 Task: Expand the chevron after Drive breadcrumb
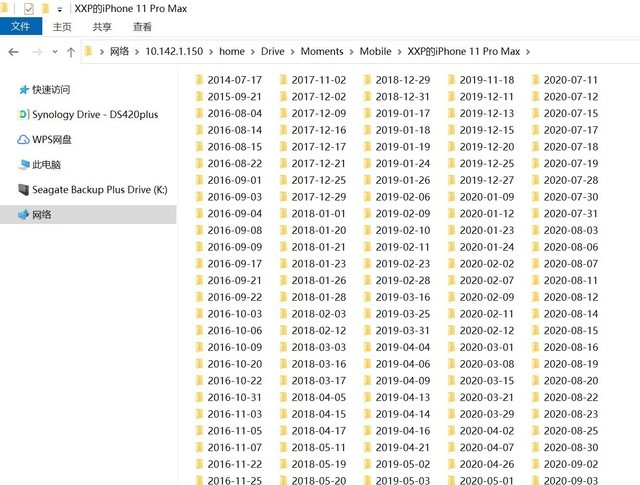pos(293,52)
